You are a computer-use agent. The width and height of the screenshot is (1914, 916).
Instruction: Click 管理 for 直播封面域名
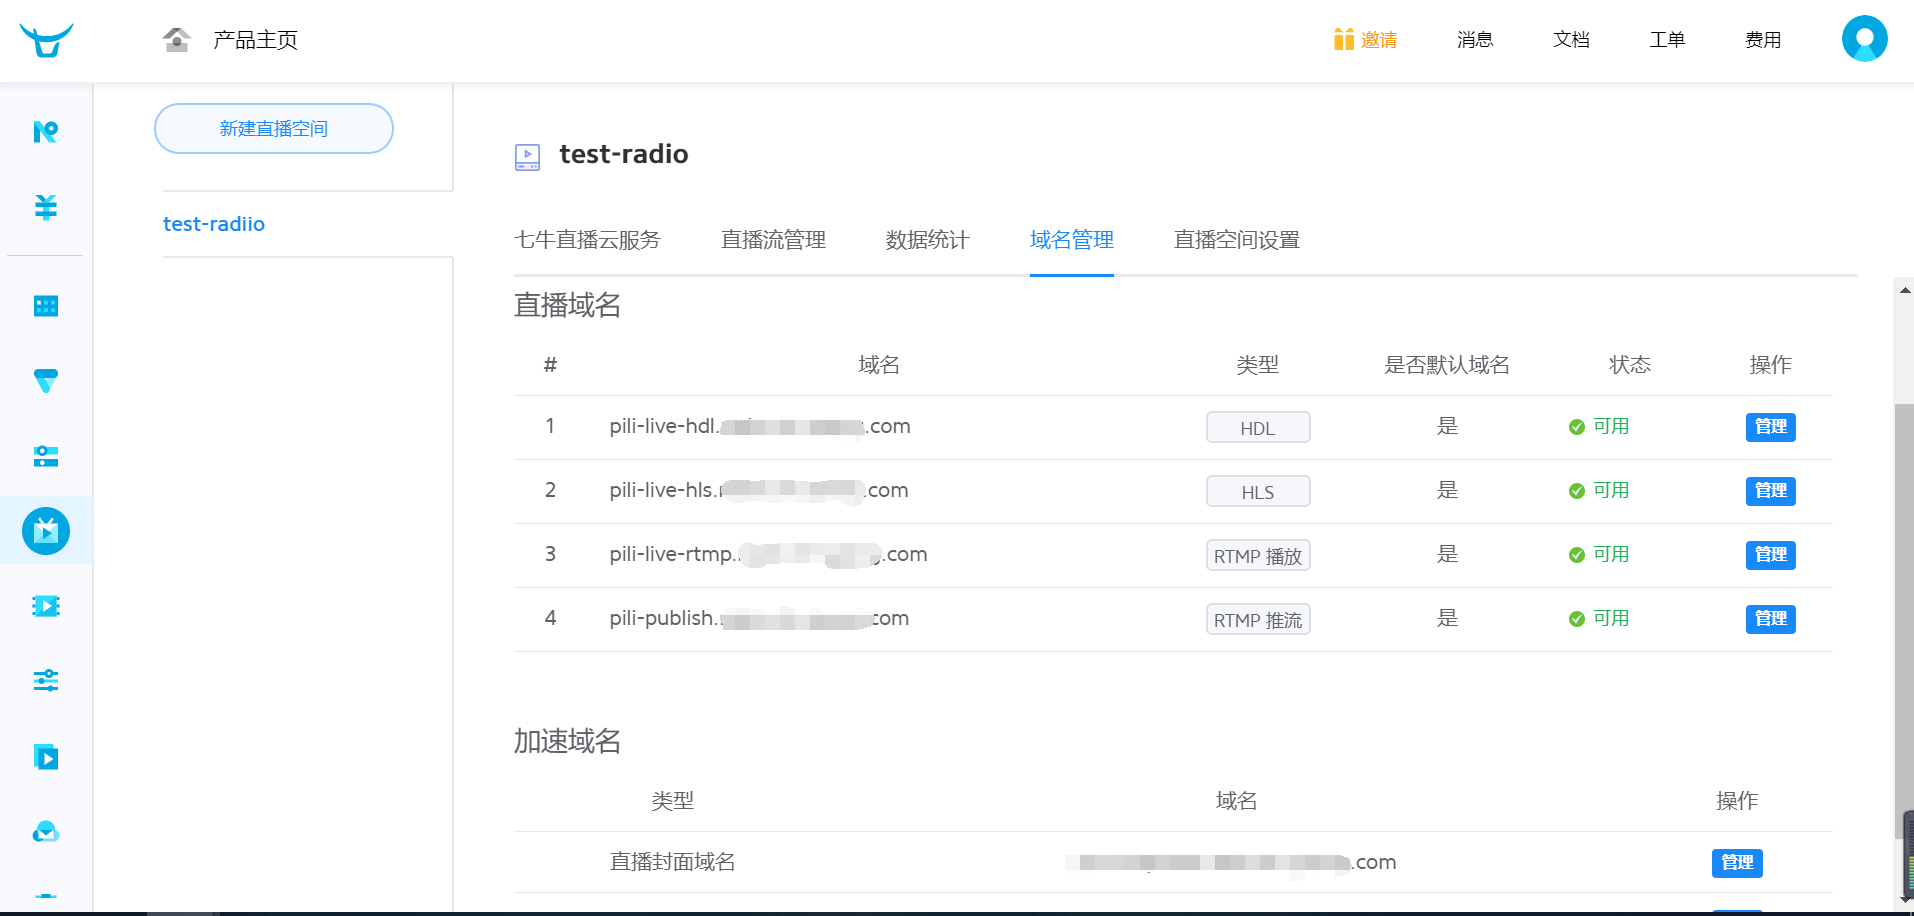pos(1737,863)
